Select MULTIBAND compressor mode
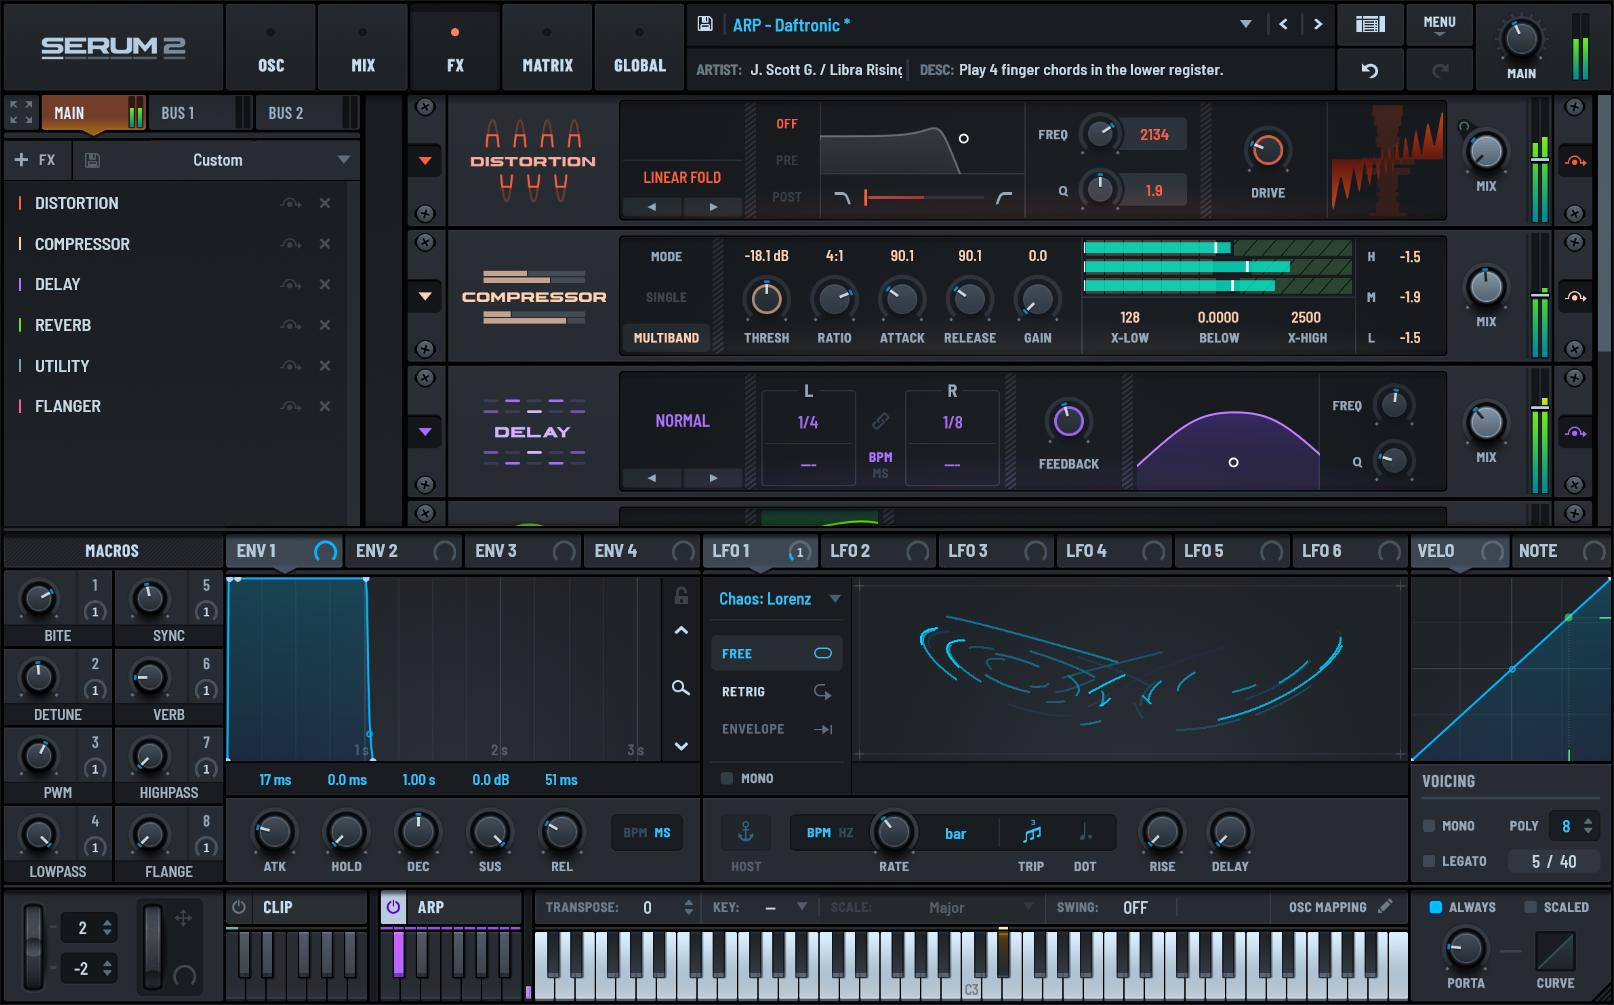Image resolution: width=1614 pixels, height=1005 pixels. tap(666, 338)
